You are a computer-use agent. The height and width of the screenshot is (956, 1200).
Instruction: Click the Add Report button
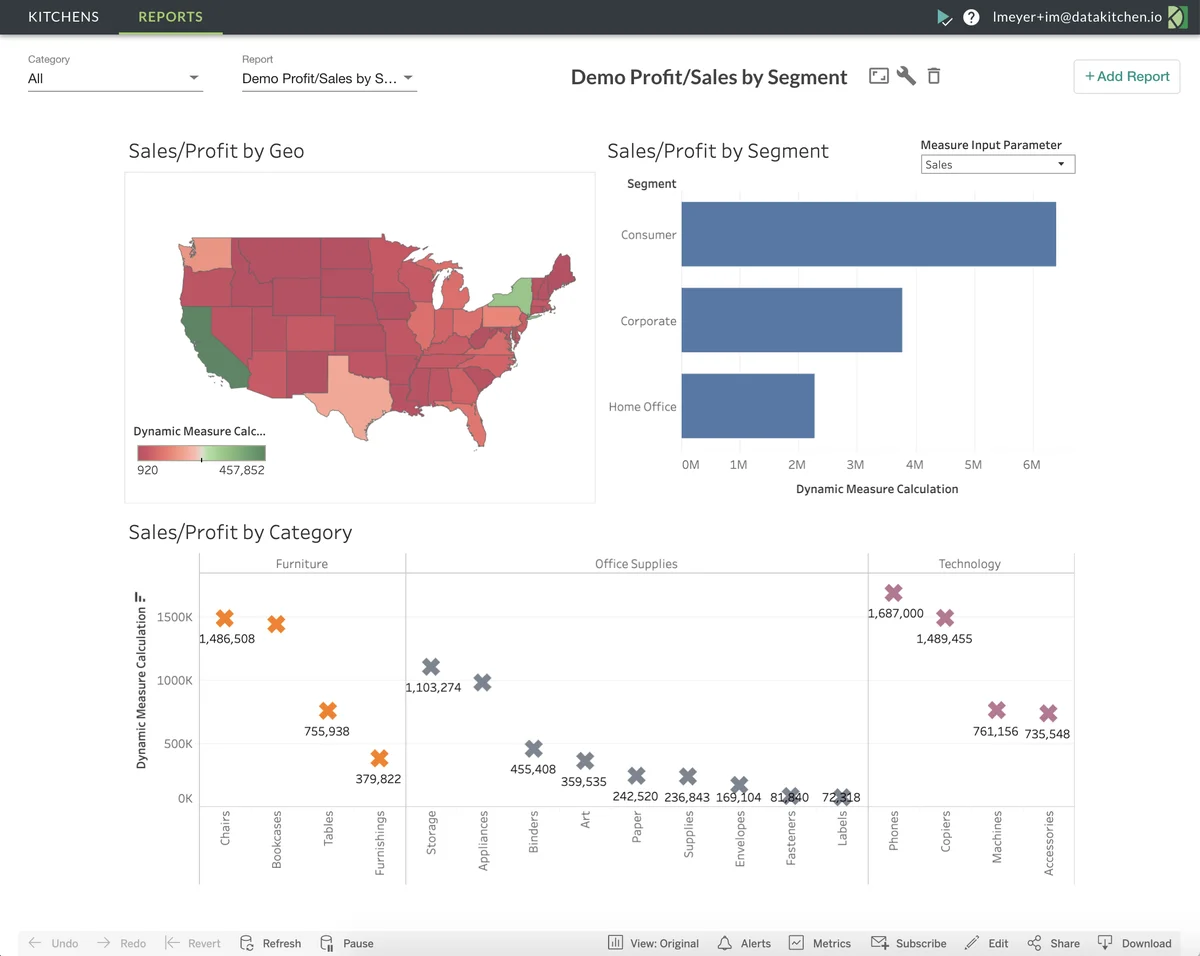tap(1126, 76)
